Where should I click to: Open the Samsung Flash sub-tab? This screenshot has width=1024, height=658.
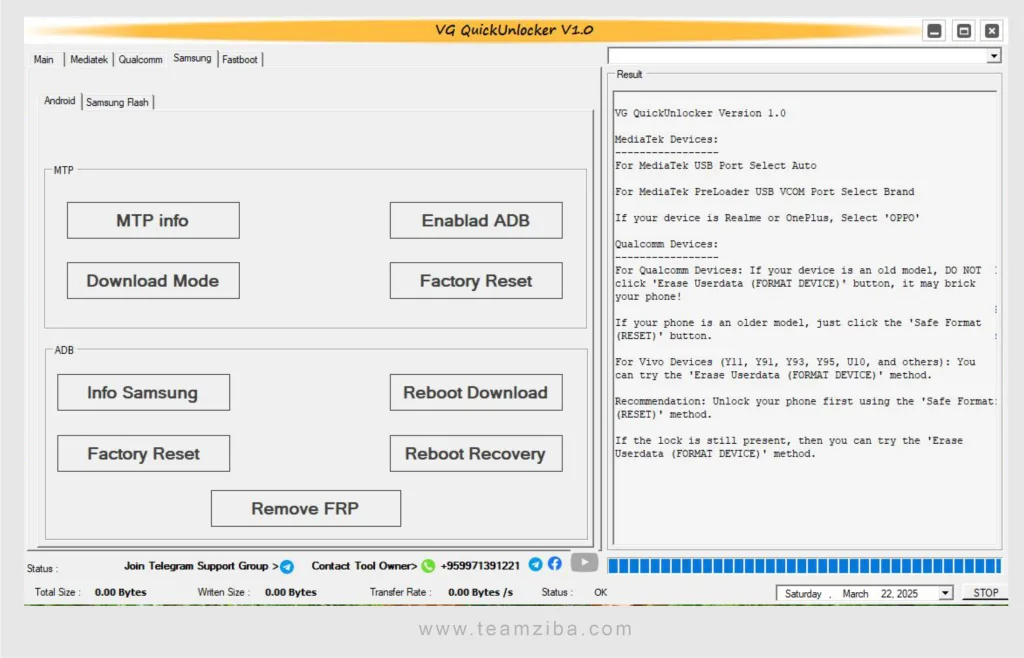click(118, 102)
